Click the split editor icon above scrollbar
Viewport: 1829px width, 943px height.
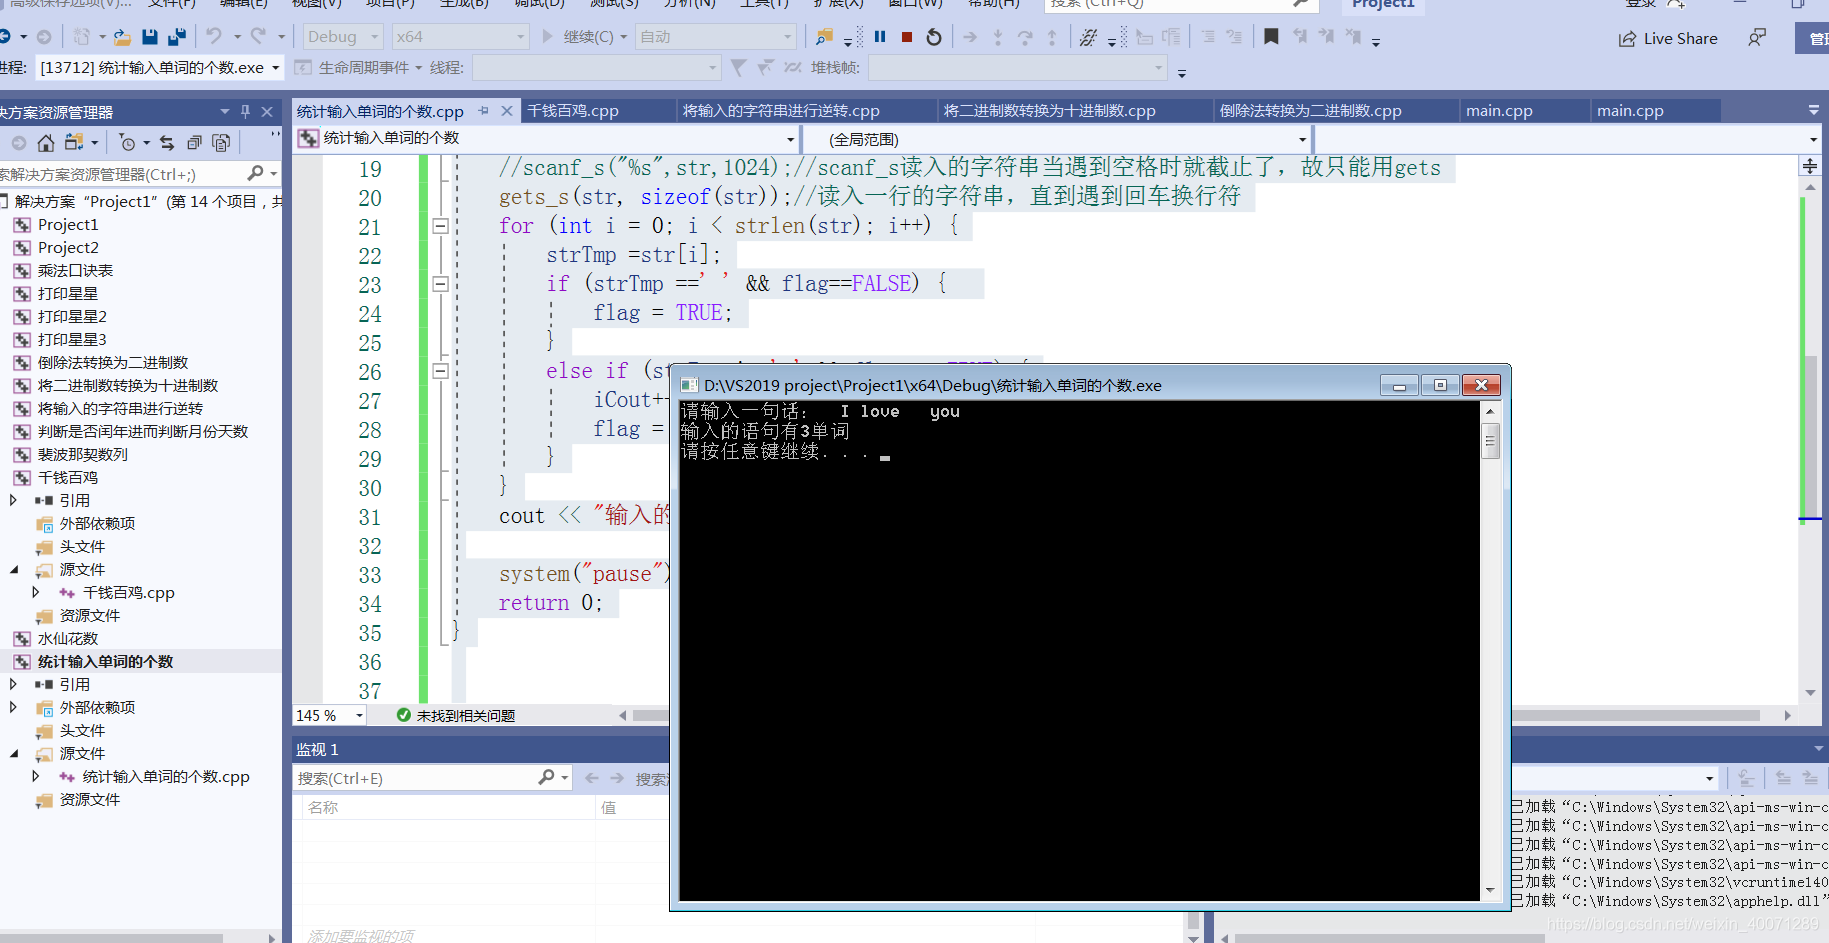(x=1810, y=166)
